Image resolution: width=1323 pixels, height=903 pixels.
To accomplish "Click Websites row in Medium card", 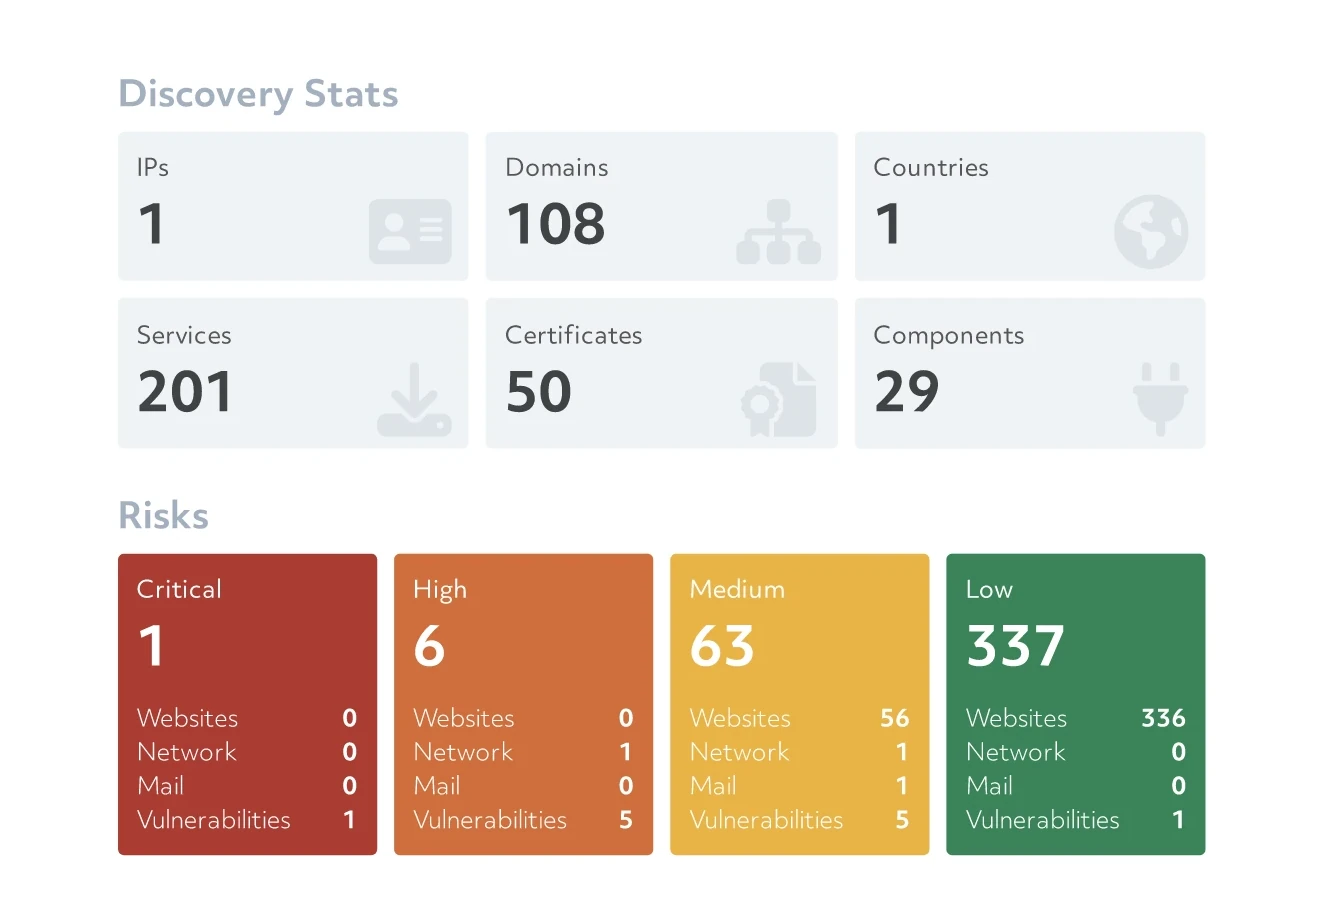I will click(x=800, y=718).
